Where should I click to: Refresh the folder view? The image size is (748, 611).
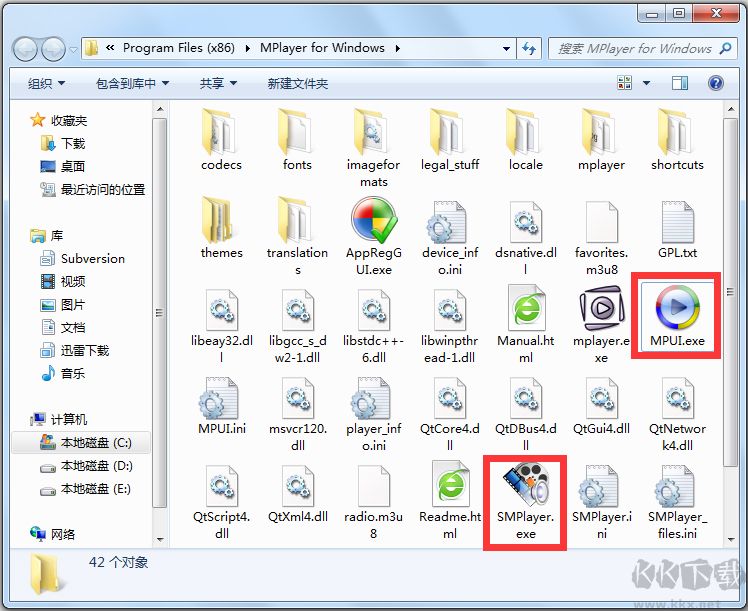pyautogui.click(x=529, y=48)
